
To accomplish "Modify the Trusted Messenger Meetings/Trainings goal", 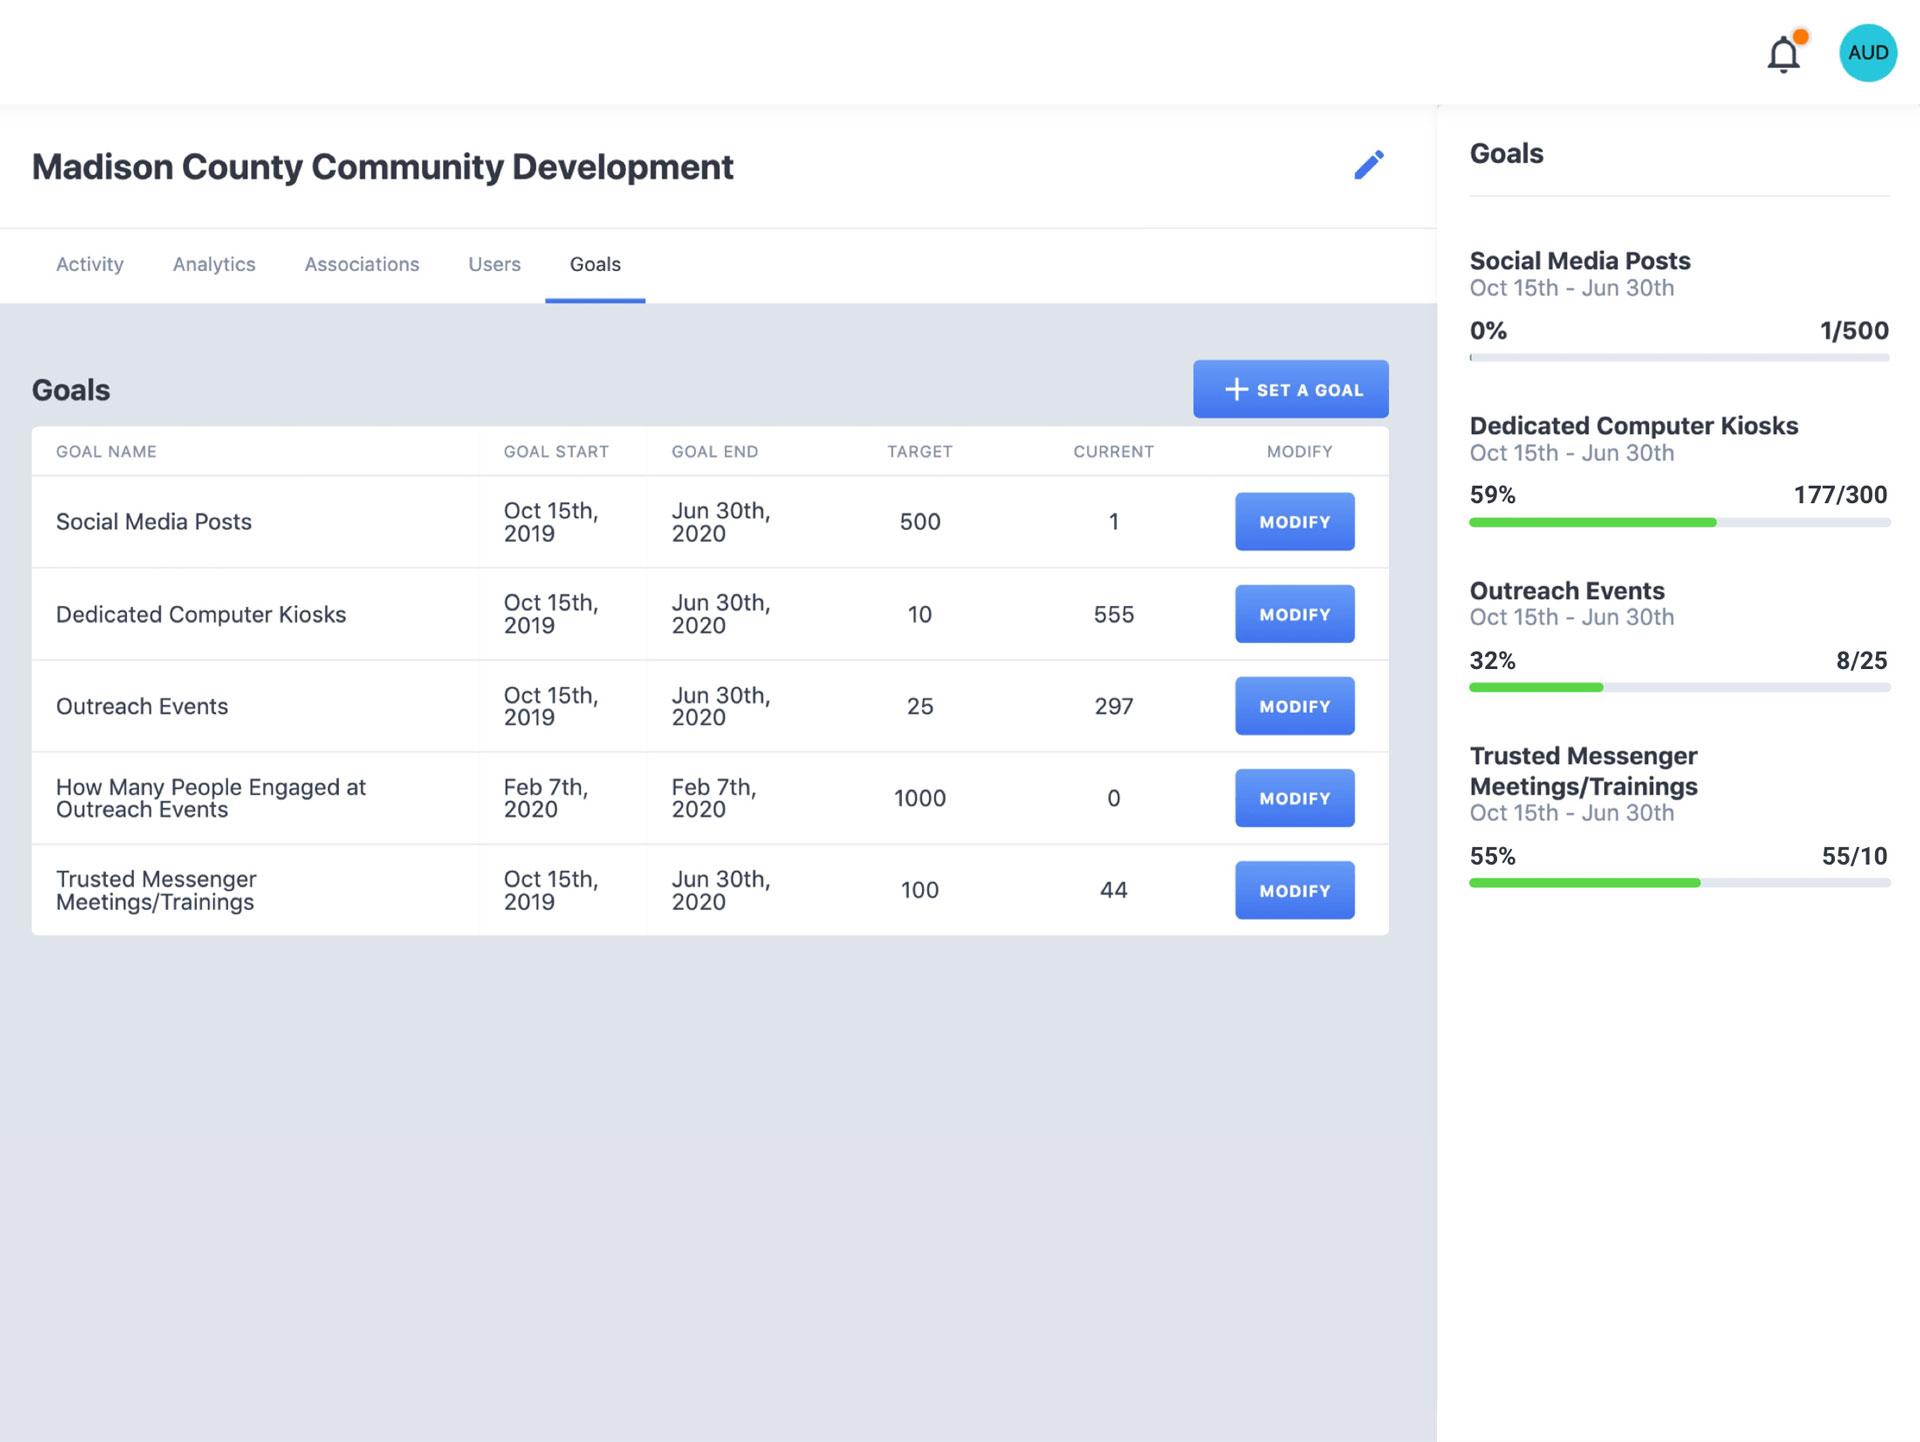I will tap(1294, 890).
